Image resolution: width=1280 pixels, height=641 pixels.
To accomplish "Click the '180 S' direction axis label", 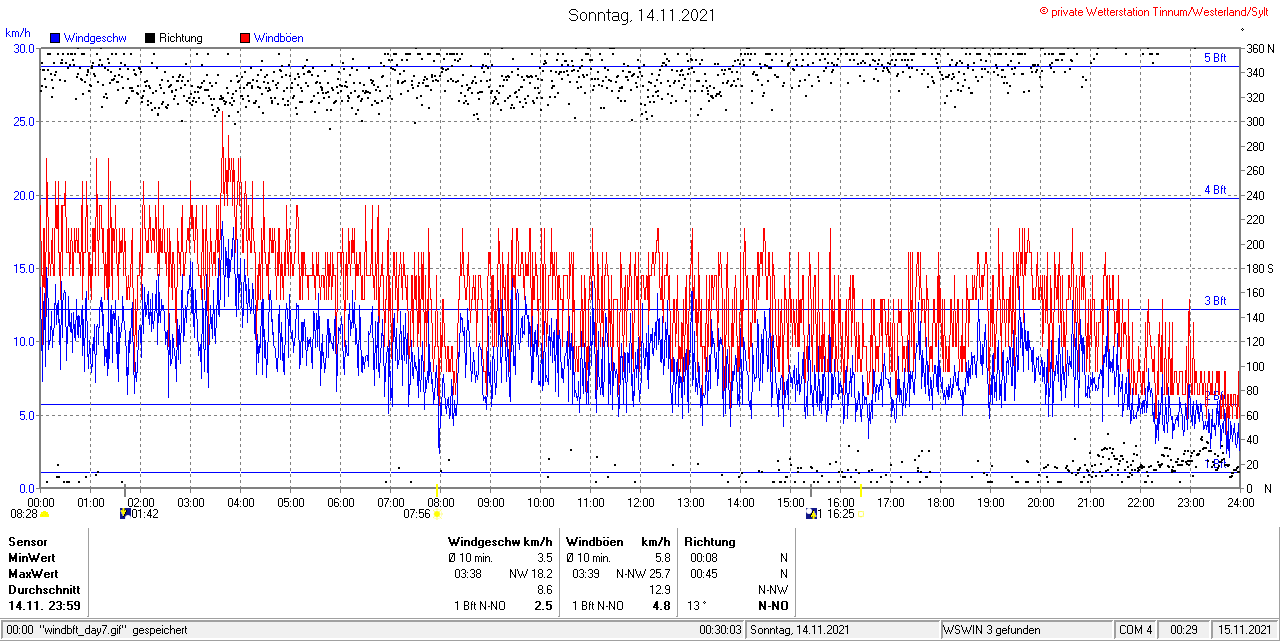I will click(1258, 268).
